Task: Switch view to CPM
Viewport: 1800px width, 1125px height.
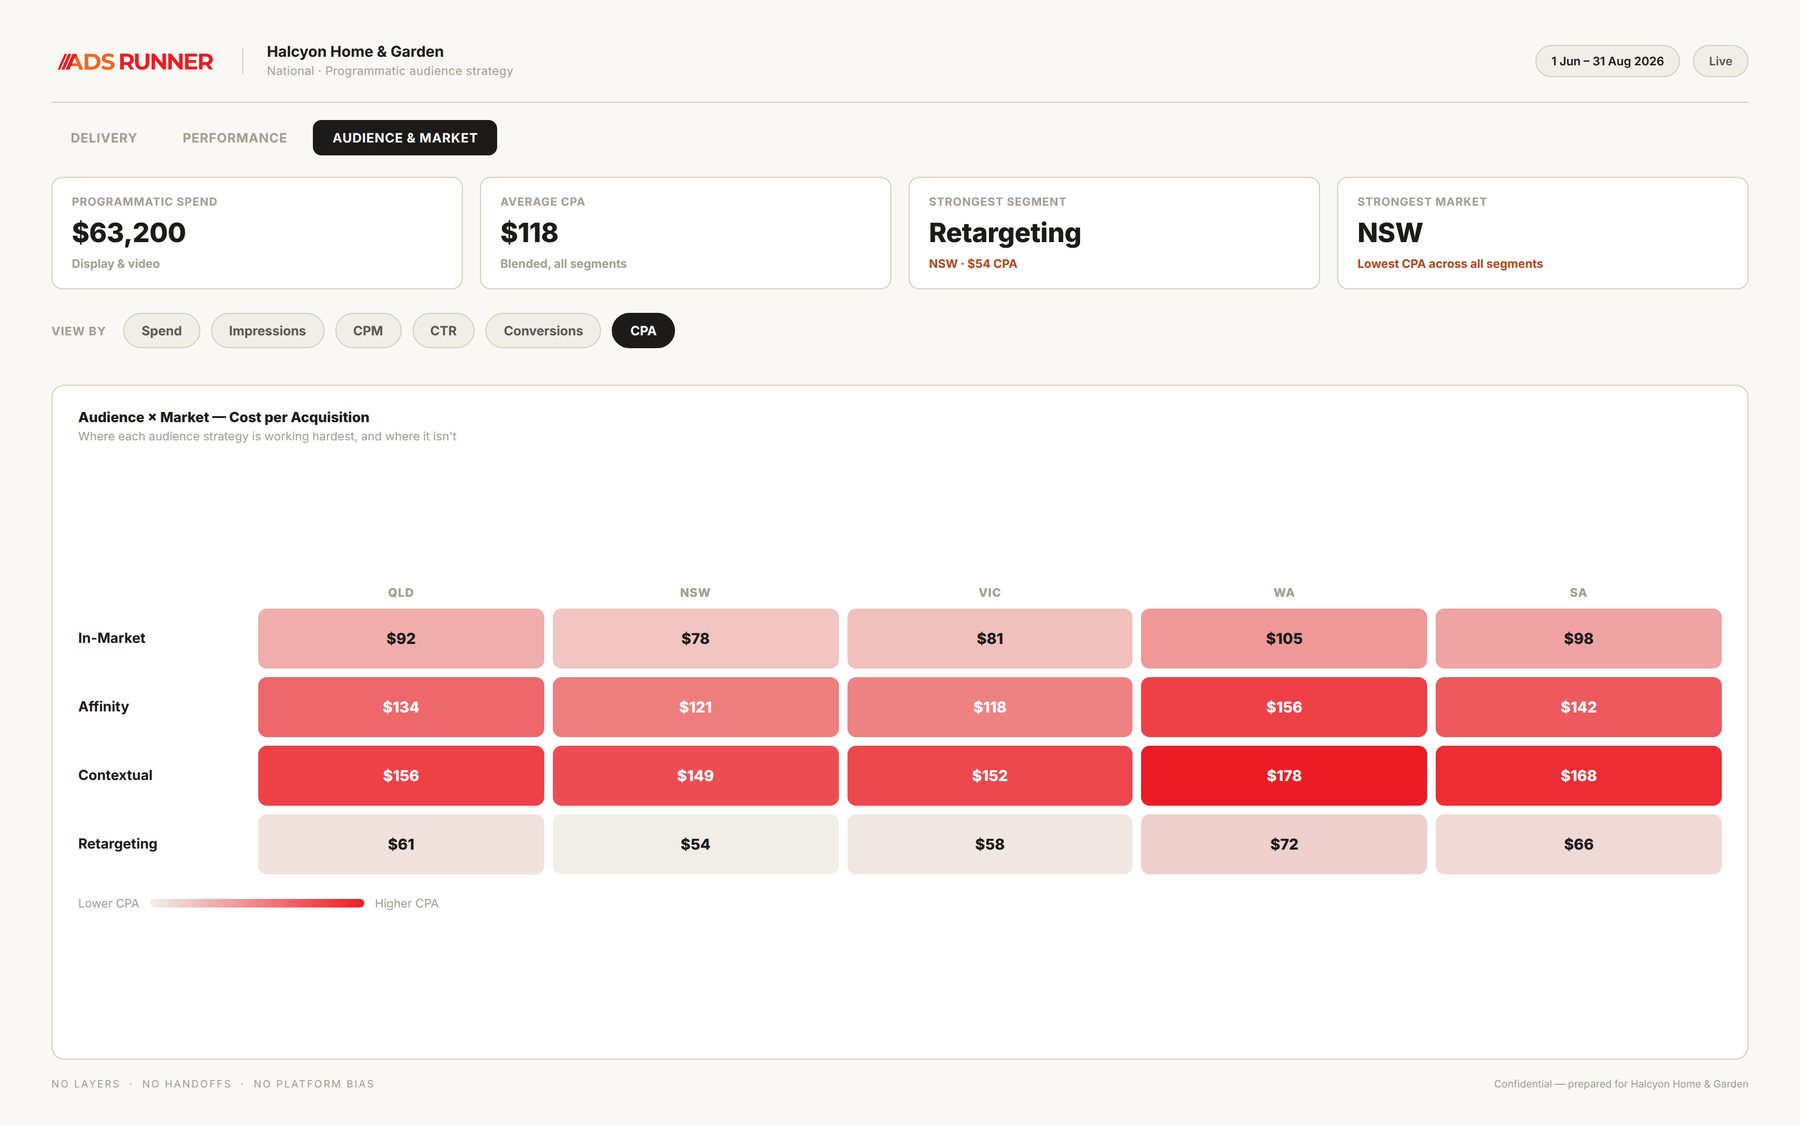Action: (x=368, y=331)
